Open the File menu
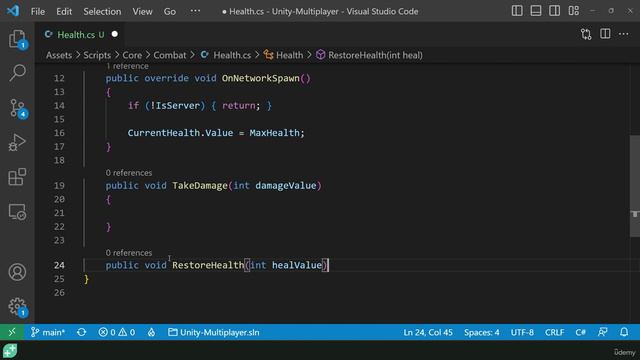 tap(38, 11)
